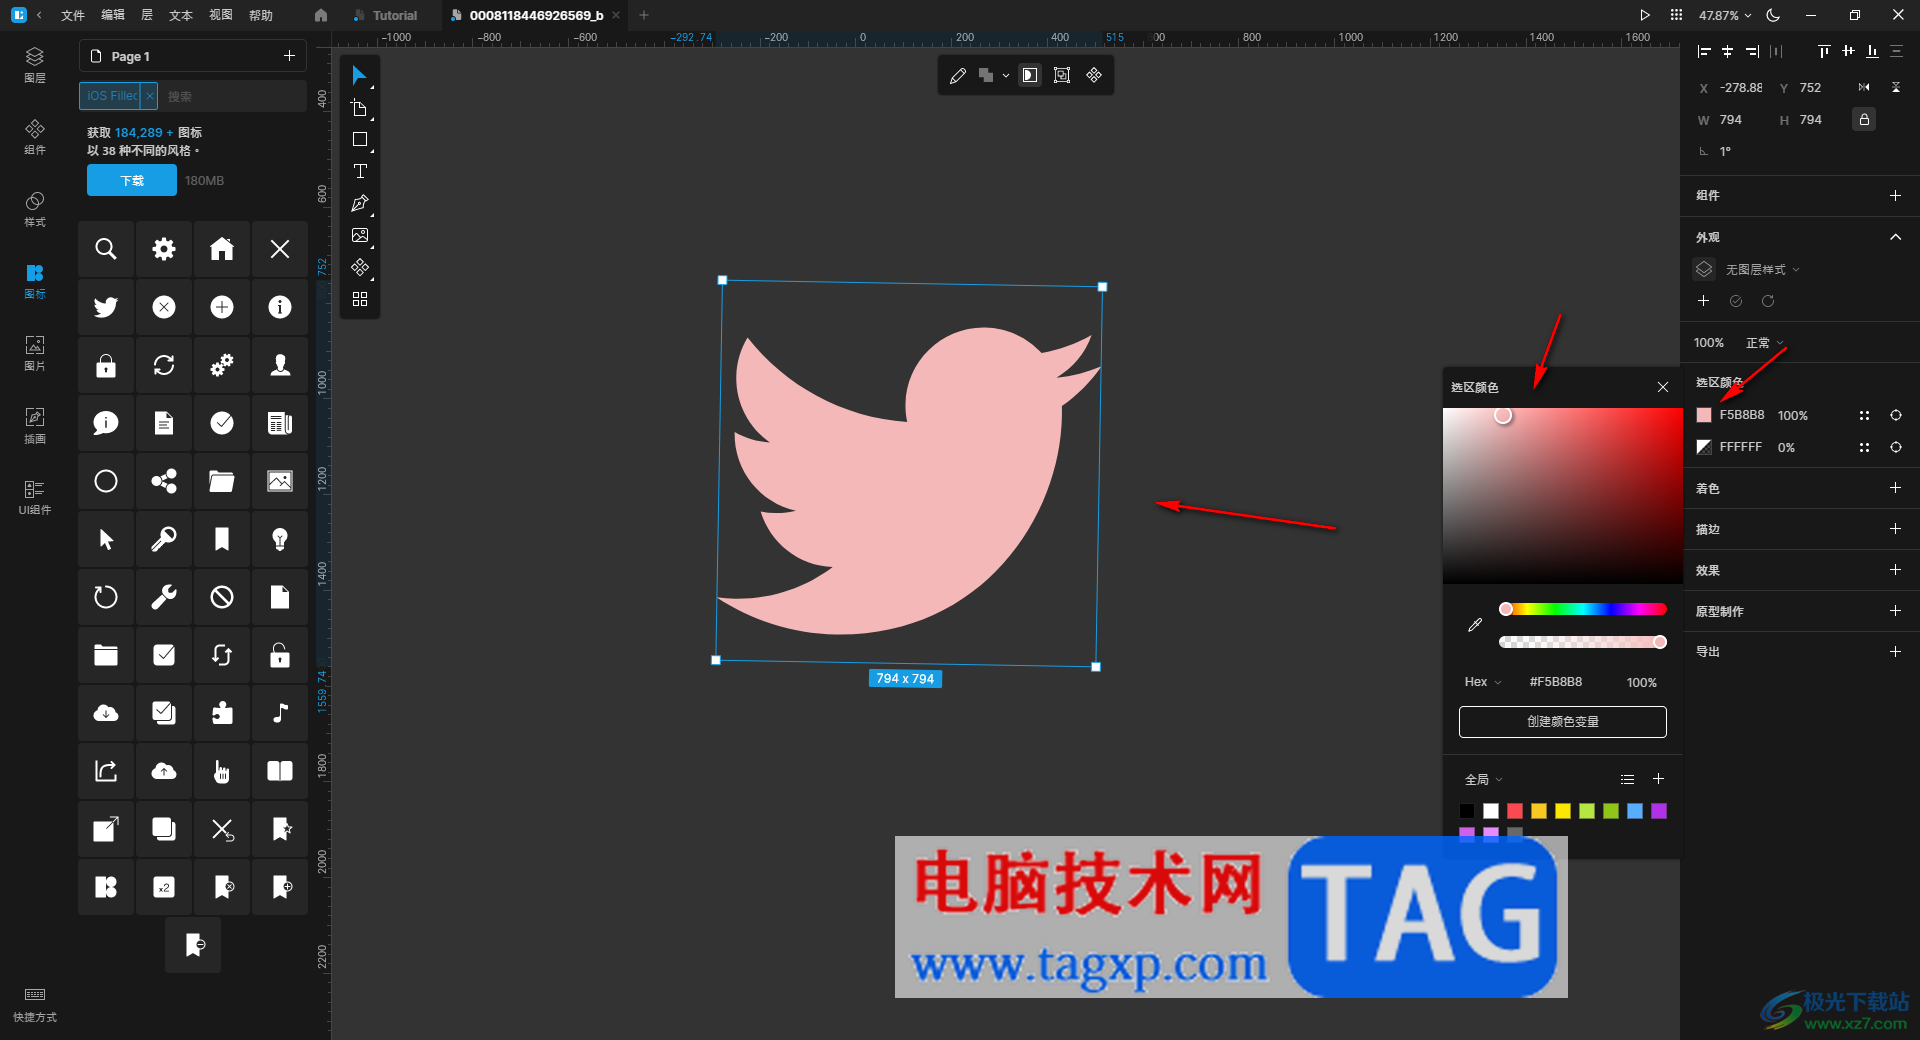
Task: Click the eyedropper in the color picker
Action: click(1475, 625)
